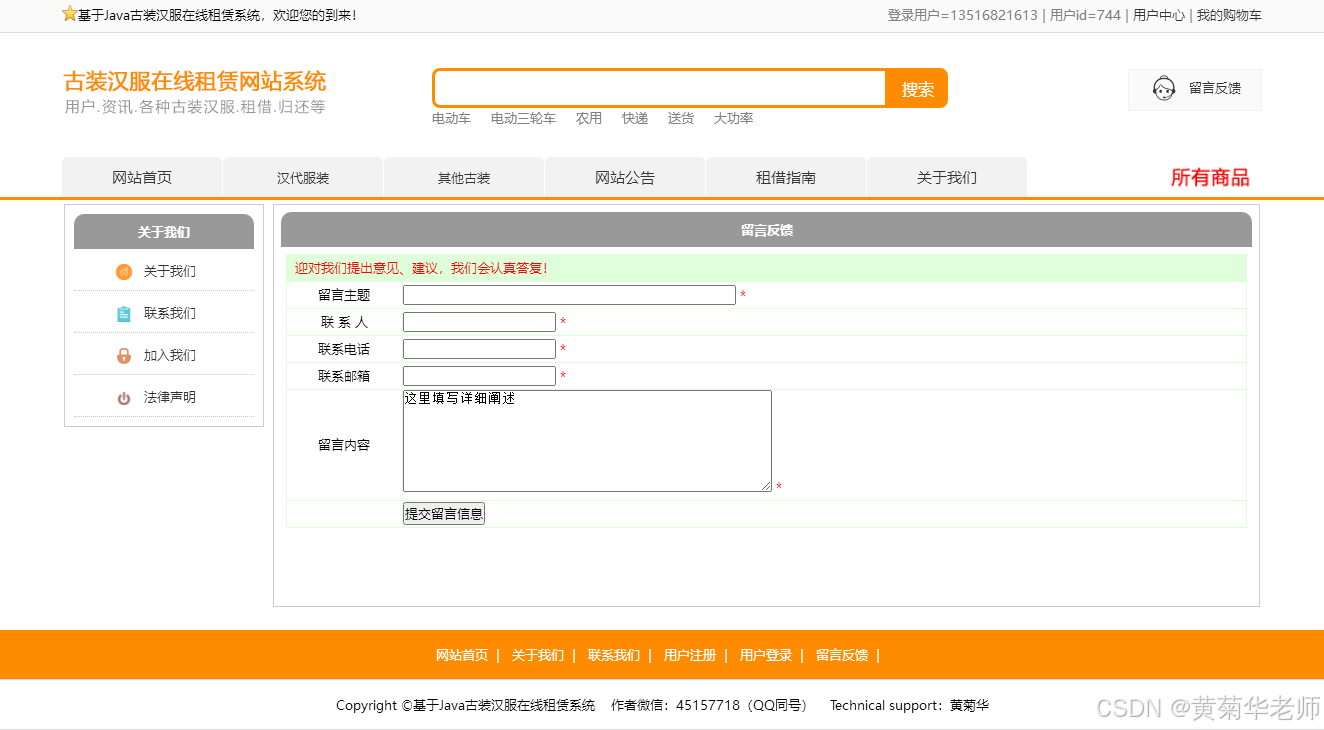Image resolution: width=1324 pixels, height=730 pixels.
Task: Click the 农用 search suggestion
Action: click(589, 118)
